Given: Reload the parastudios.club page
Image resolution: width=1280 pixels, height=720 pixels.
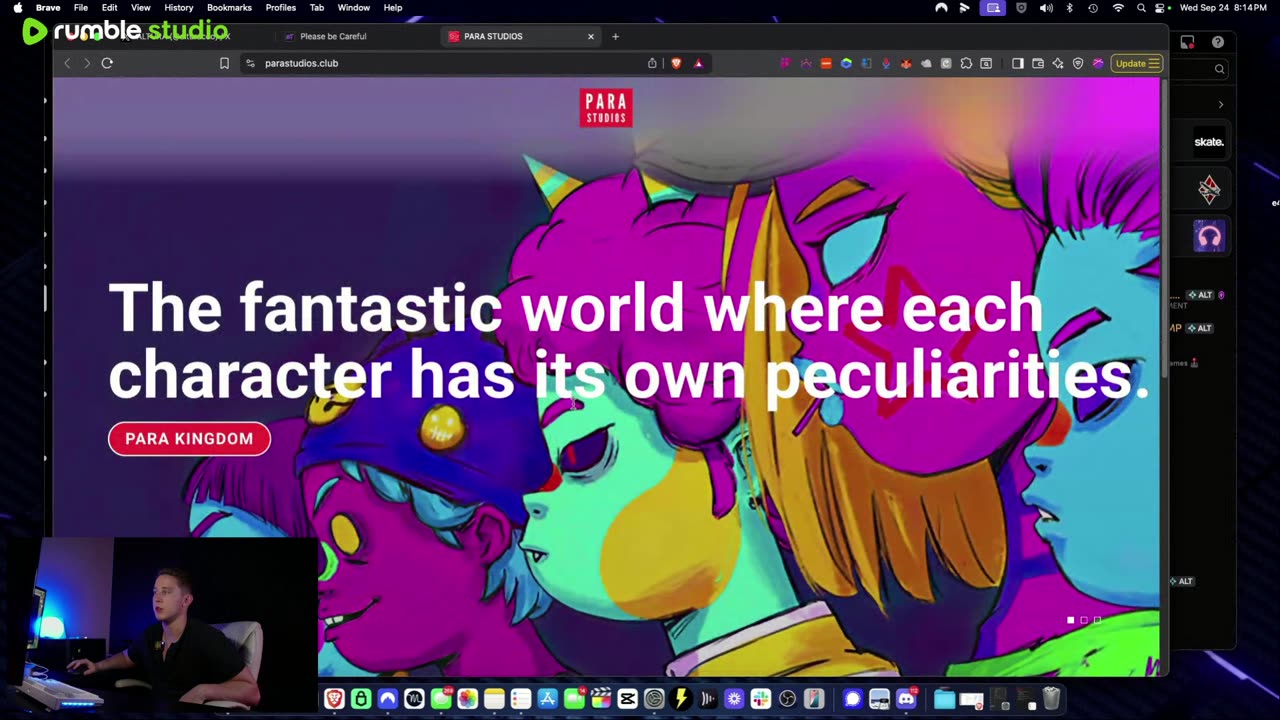Looking at the screenshot, I should click(107, 63).
